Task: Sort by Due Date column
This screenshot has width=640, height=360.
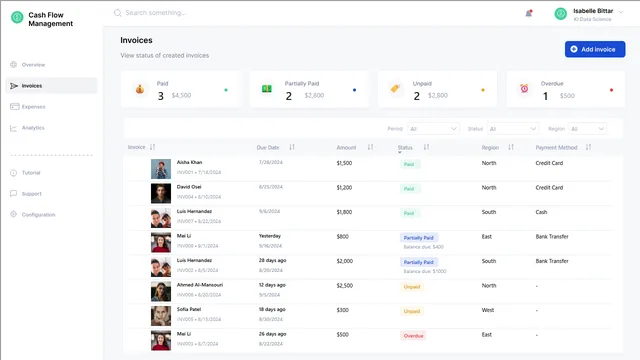Action: [292, 147]
